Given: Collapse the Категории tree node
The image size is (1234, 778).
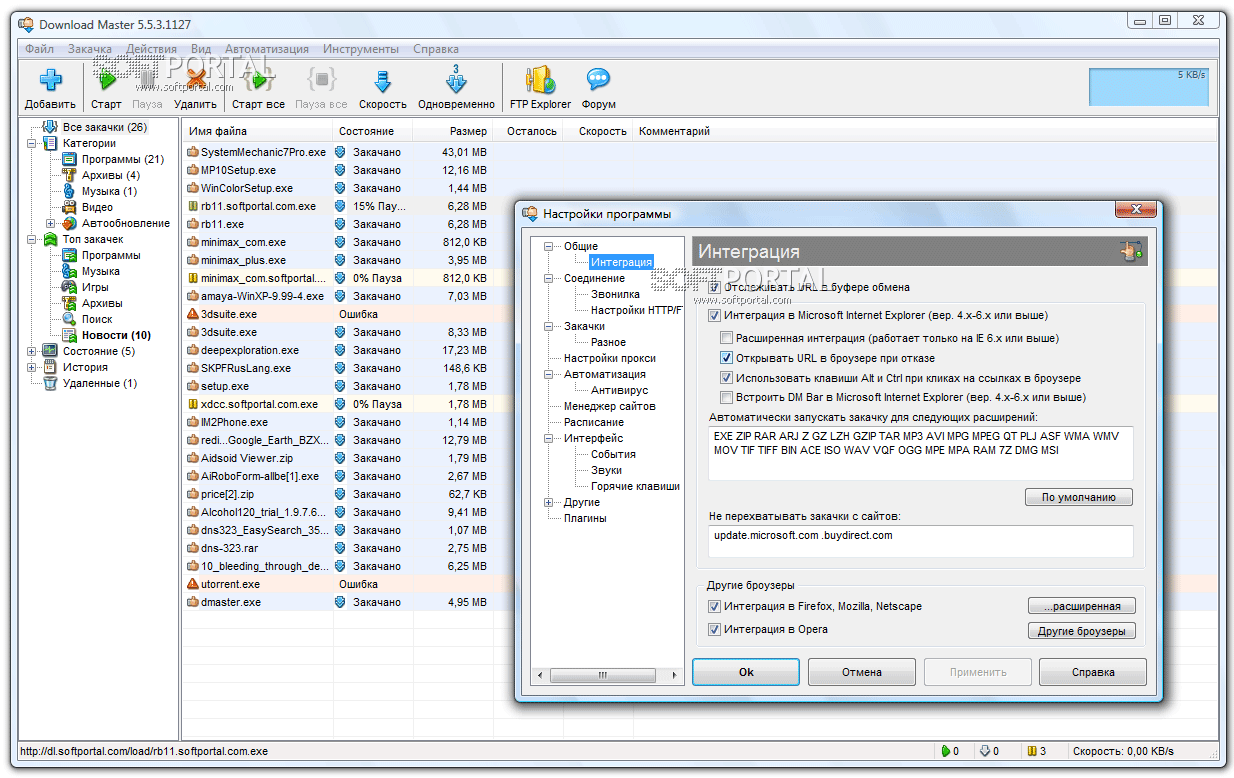Looking at the screenshot, I should point(33,143).
